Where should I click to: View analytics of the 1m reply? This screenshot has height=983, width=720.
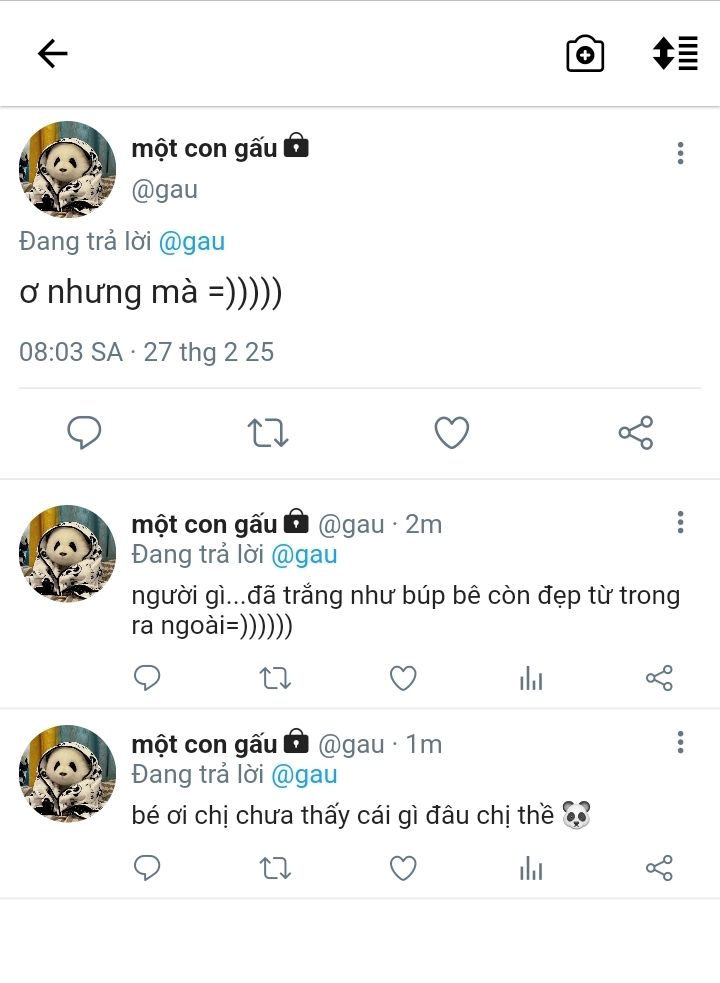pyautogui.click(x=531, y=868)
